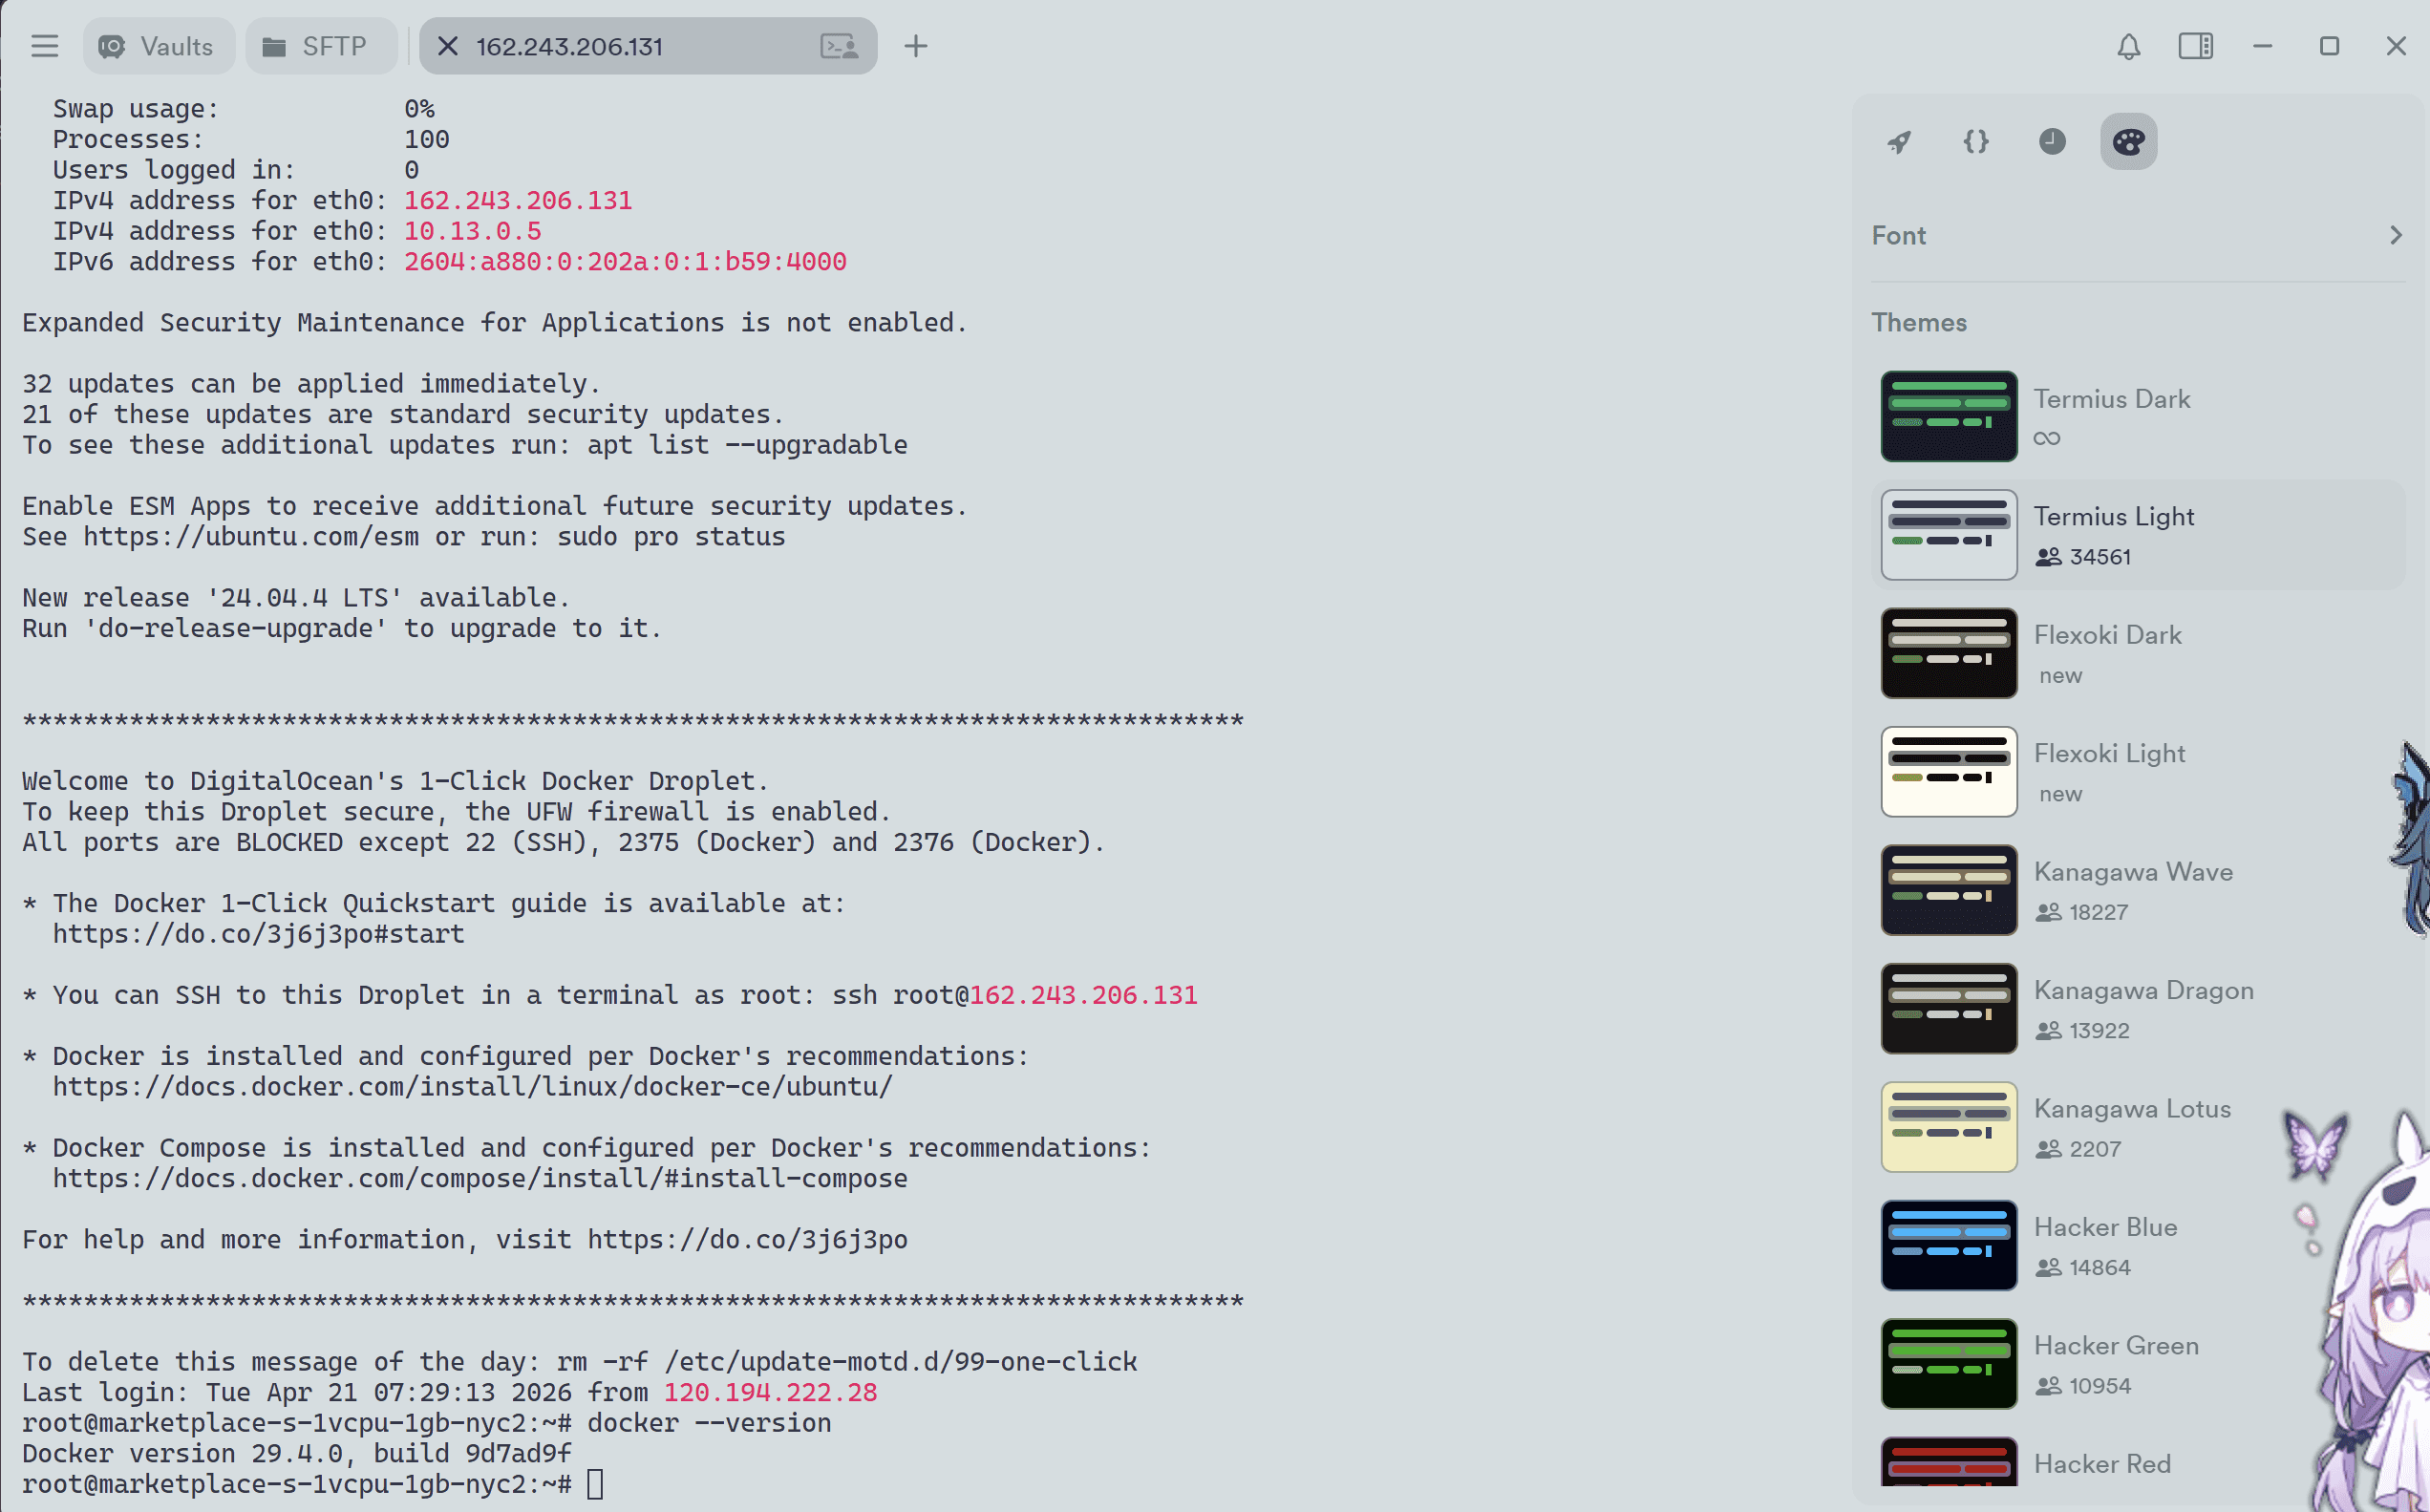Click the https://do.co/3j6j3po#start quickstart URL
Image resolution: width=2430 pixels, height=1512 pixels.
coord(258,933)
